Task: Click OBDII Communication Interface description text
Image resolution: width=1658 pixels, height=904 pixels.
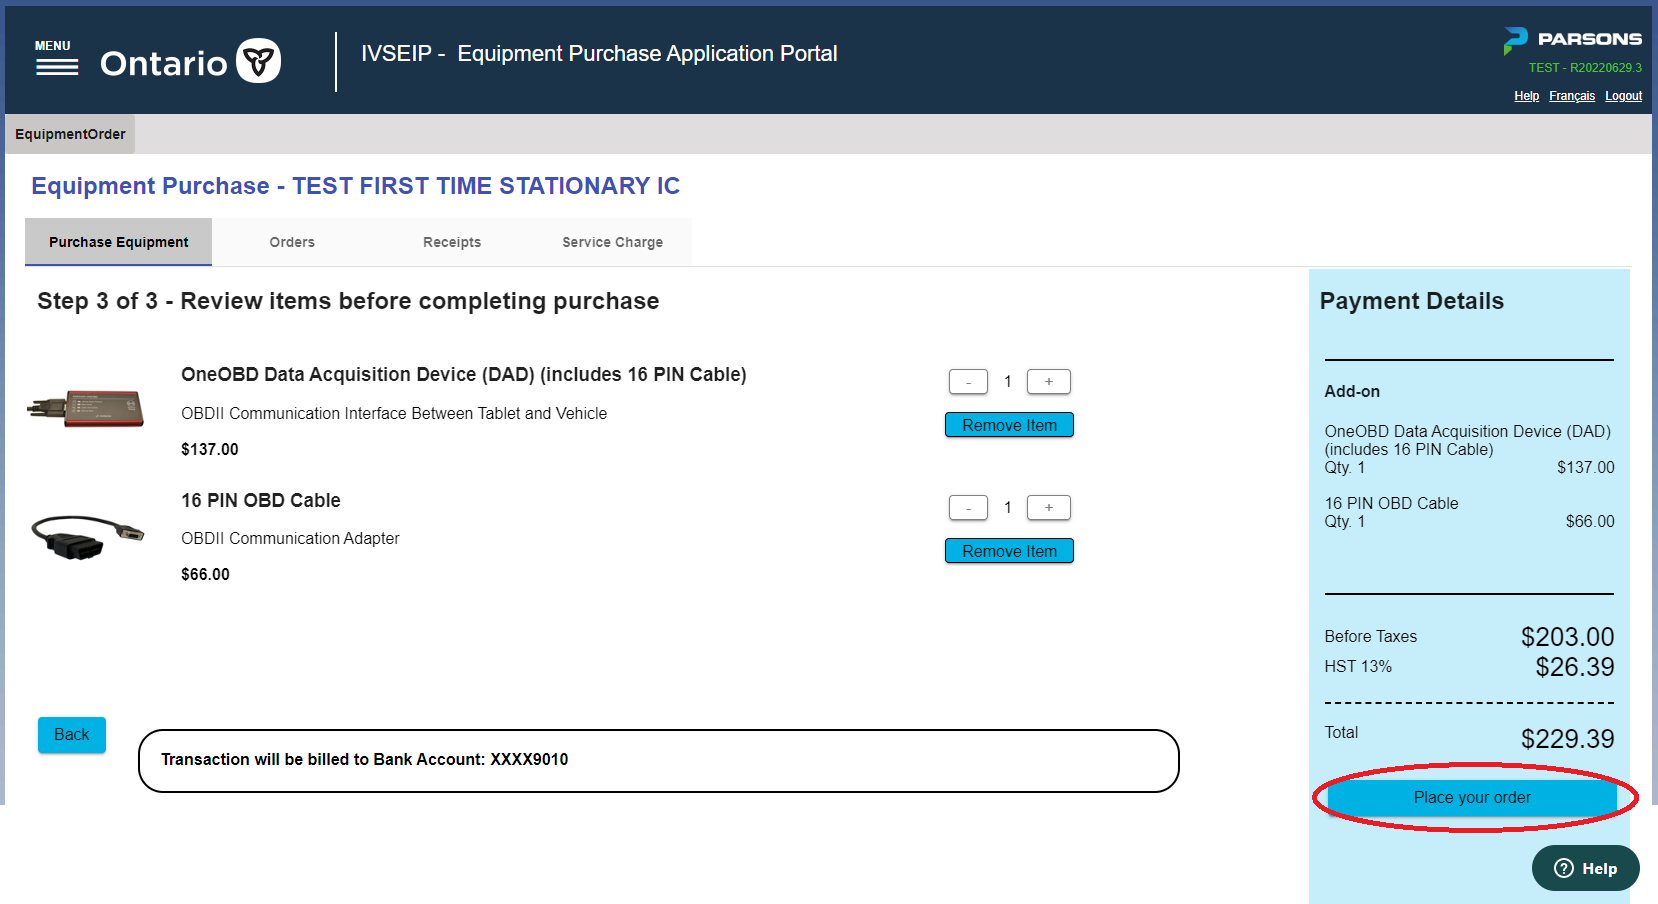Action: [394, 413]
